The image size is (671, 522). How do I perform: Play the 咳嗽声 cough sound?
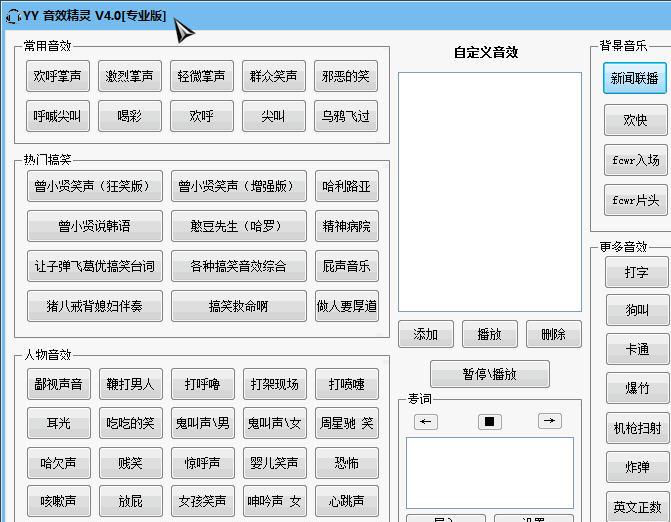coord(59,501)
